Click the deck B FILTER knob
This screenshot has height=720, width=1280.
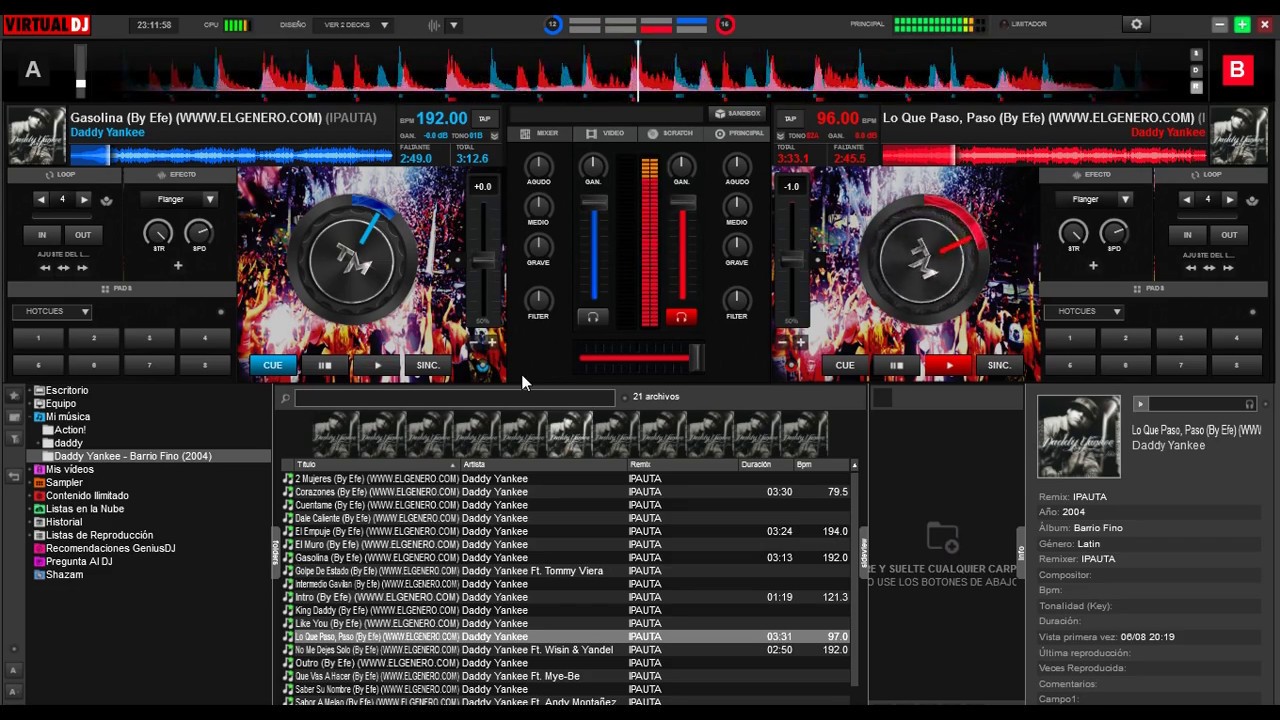[x=737, y=299]
